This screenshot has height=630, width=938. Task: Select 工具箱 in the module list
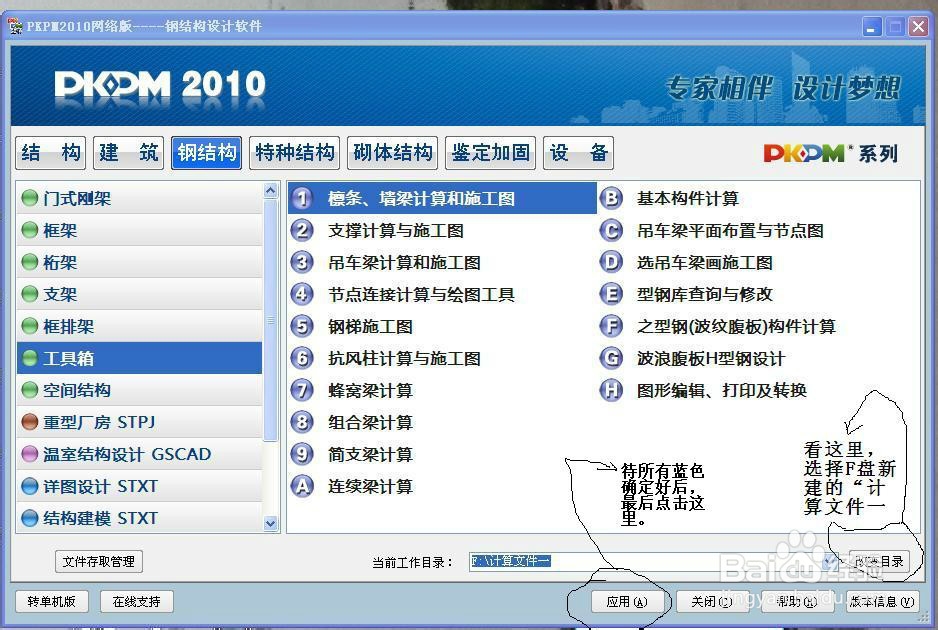(139, 358)
